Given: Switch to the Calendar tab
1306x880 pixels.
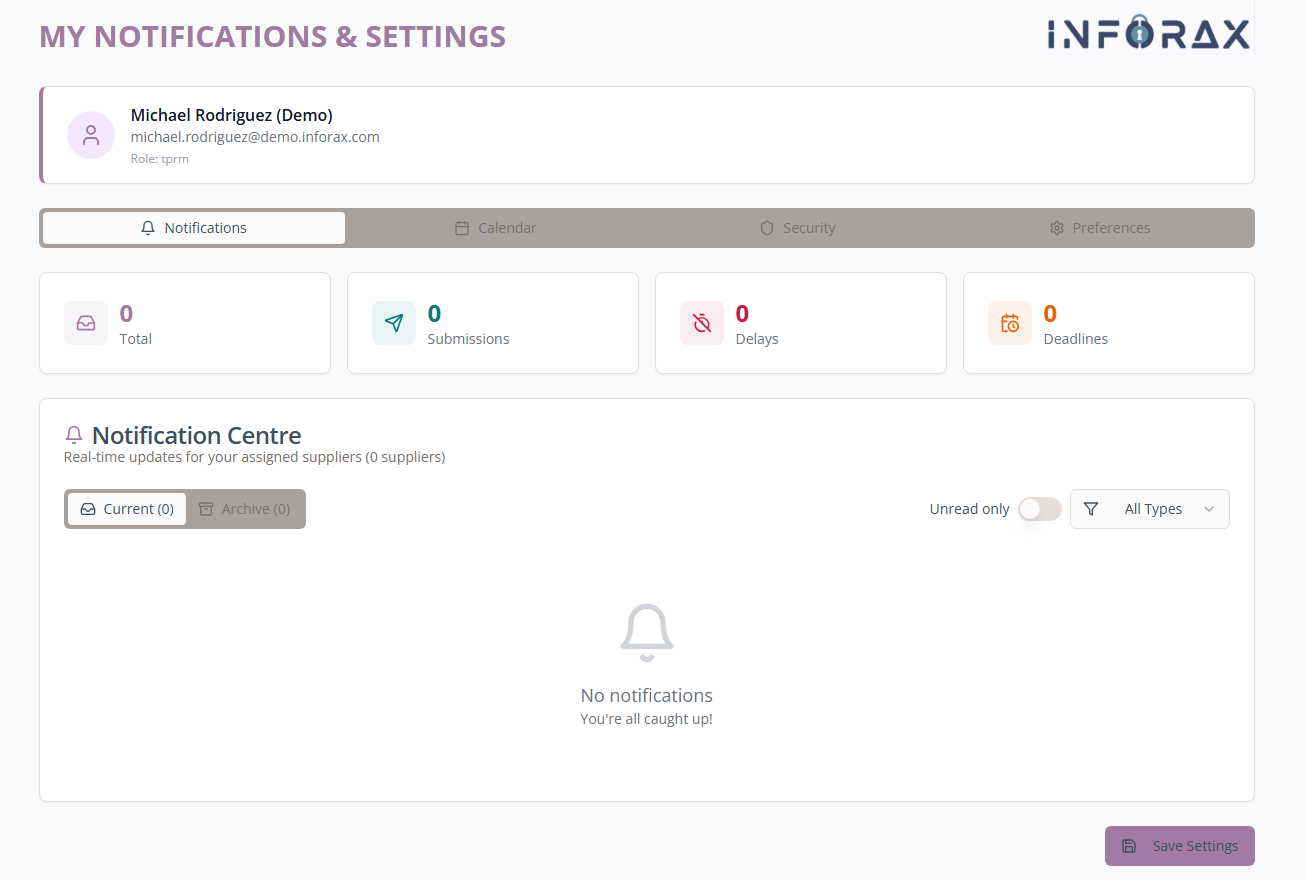Looking at the screenshot, I should 496,228.
